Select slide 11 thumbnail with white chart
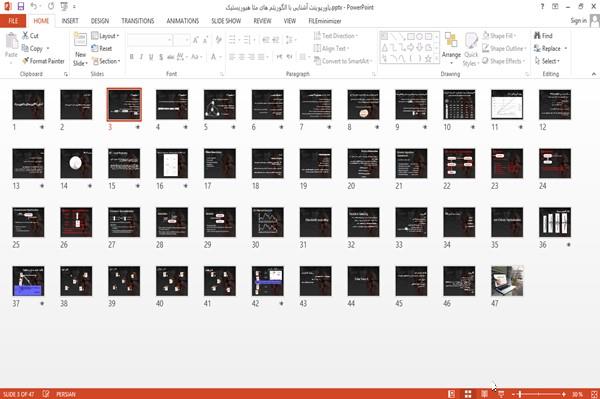 [x=507, y=104]
